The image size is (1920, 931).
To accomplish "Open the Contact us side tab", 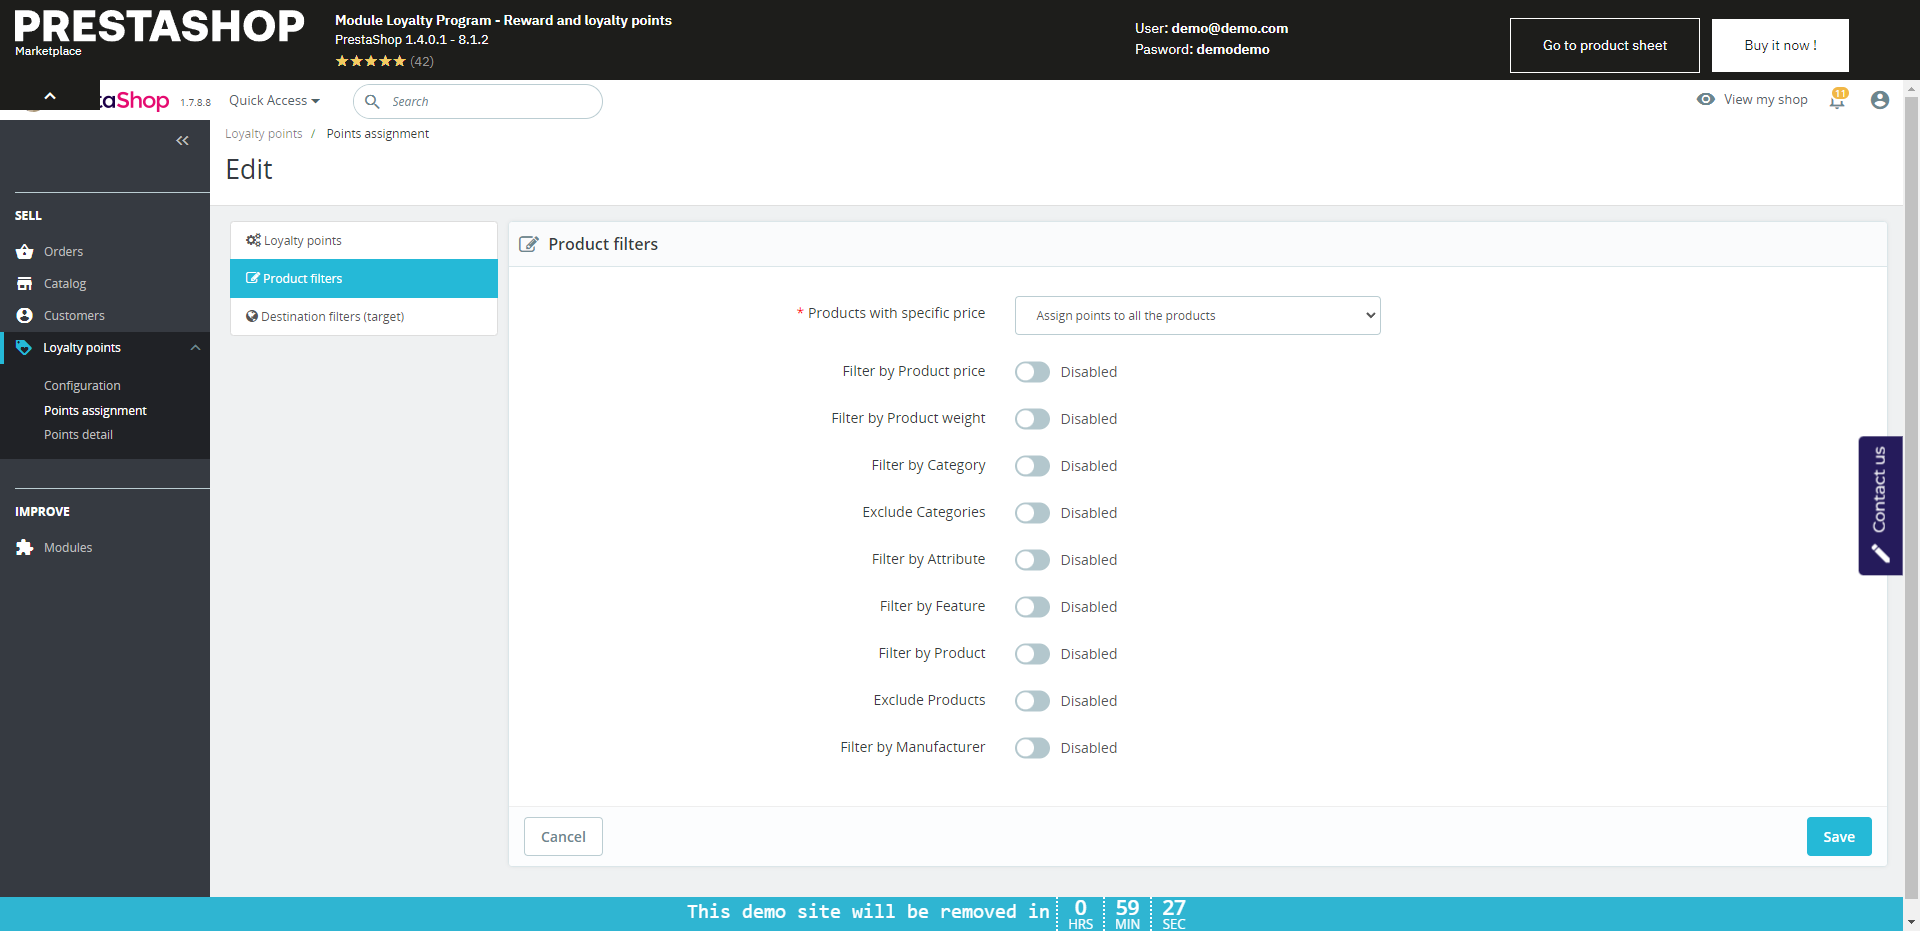I will 1880,506.
